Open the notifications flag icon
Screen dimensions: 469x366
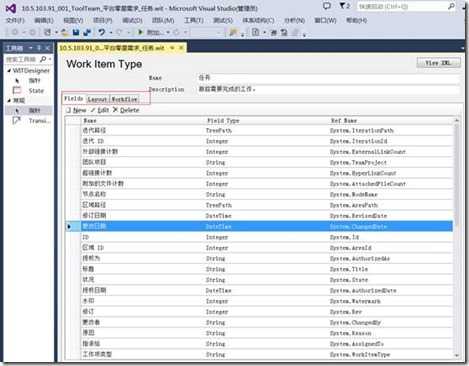342,6
